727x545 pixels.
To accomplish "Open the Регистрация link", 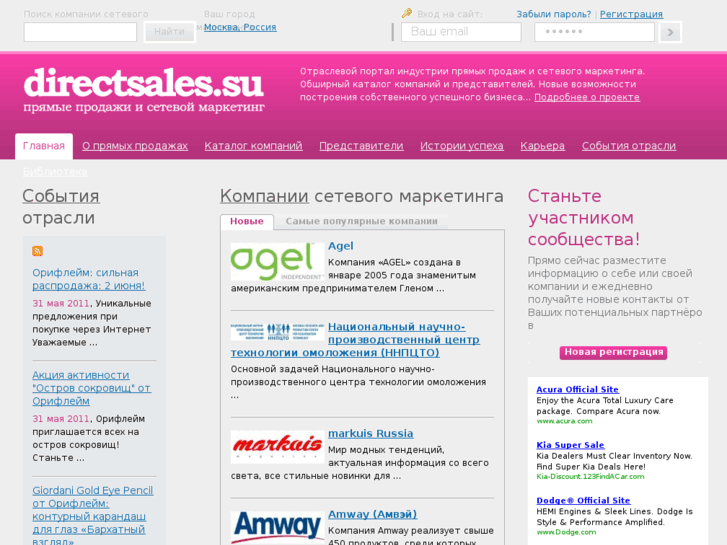I will click(x=631, y=14).
